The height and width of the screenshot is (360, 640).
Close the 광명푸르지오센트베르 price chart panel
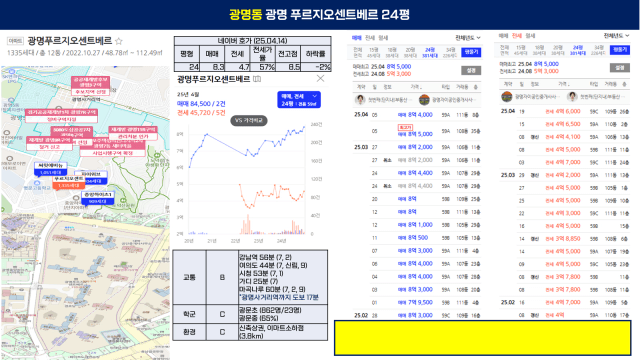pos(320,78)
